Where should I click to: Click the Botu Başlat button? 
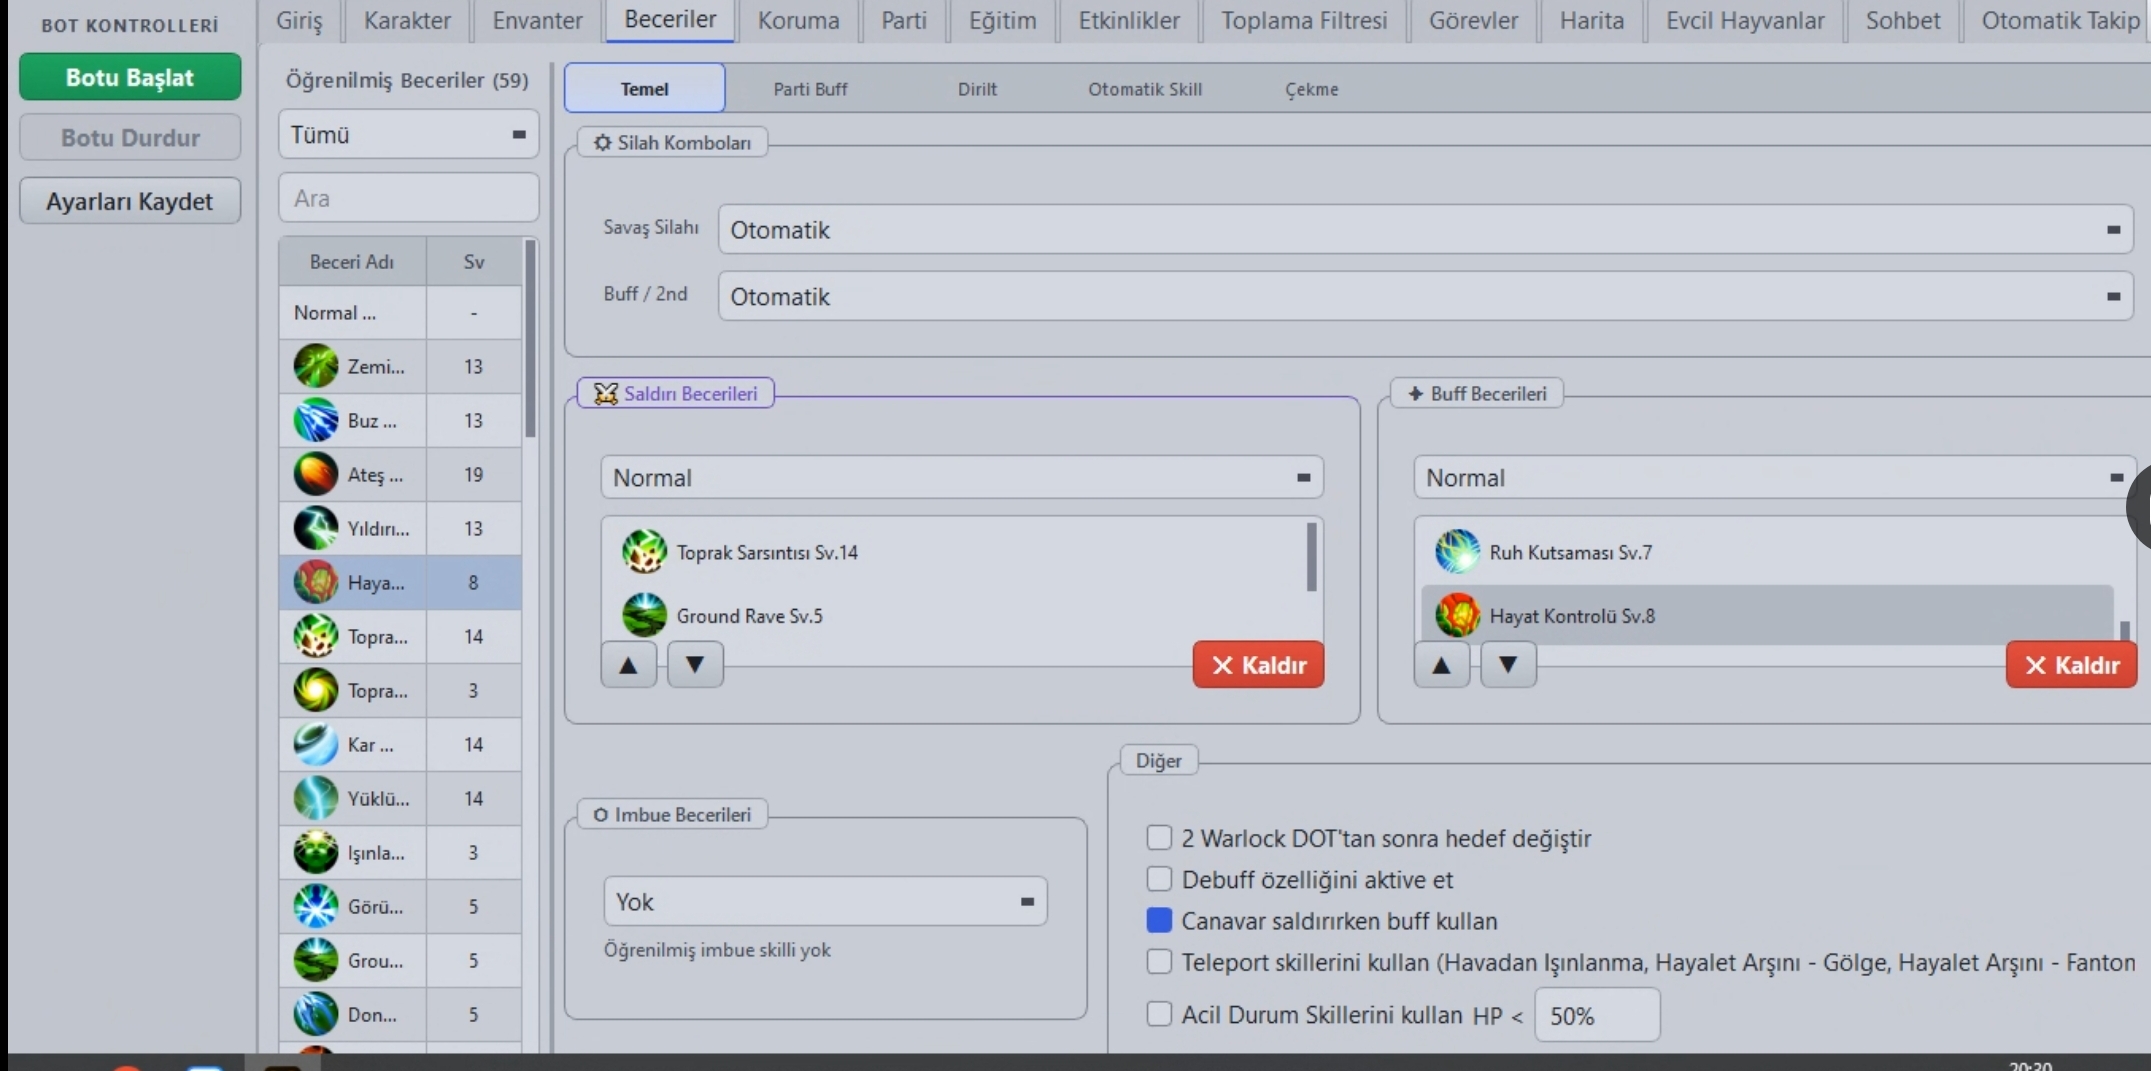coord(130,77)
